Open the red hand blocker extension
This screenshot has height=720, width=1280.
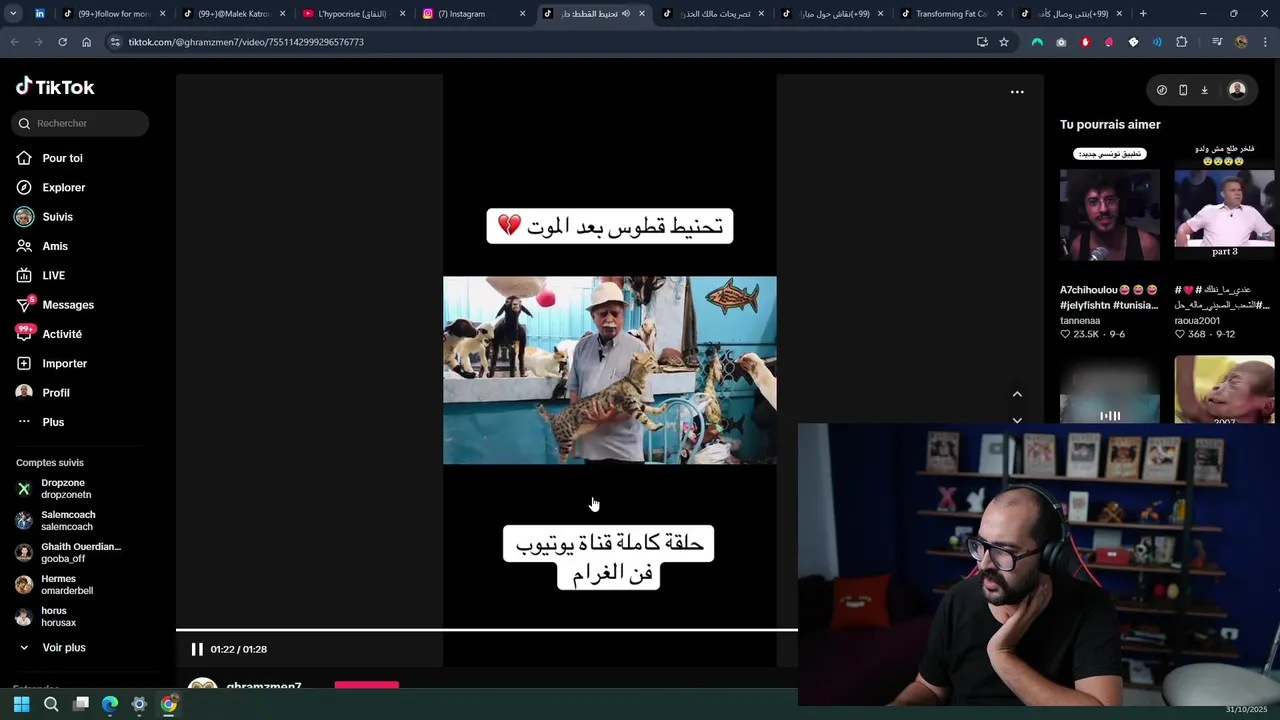coord(1085,42)
